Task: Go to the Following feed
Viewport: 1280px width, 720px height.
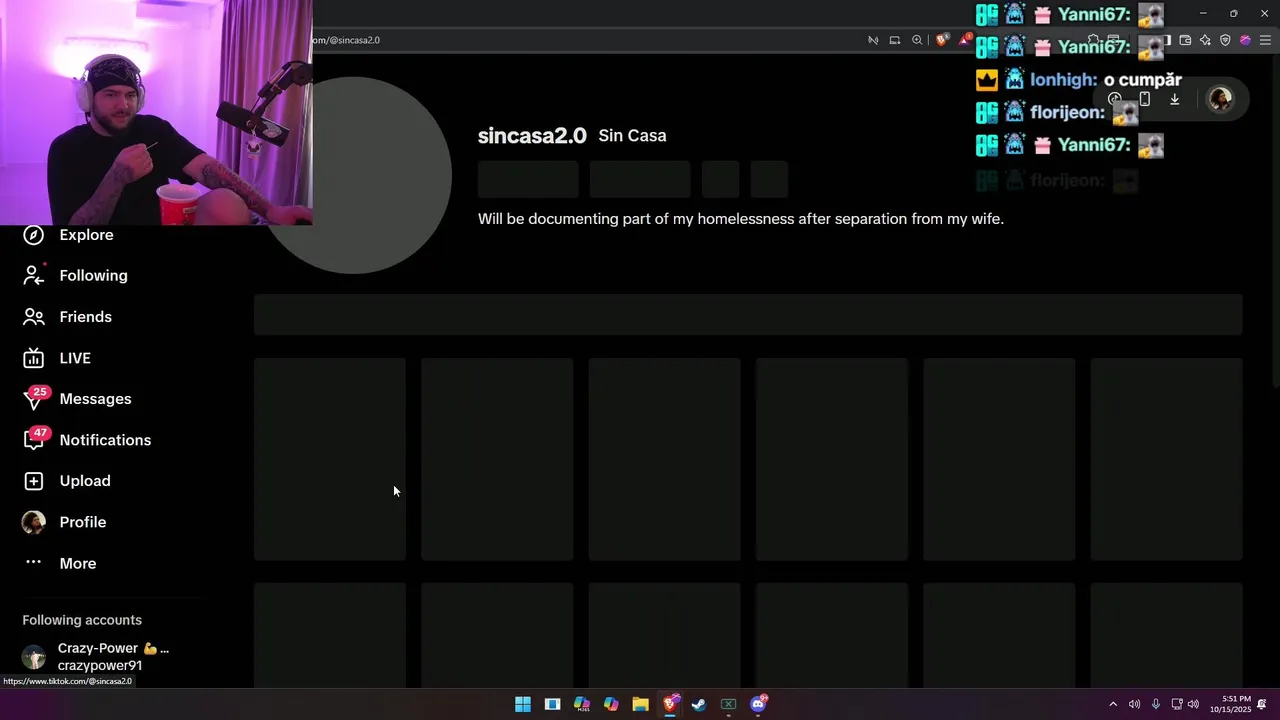Action: [x=93, y=276]
